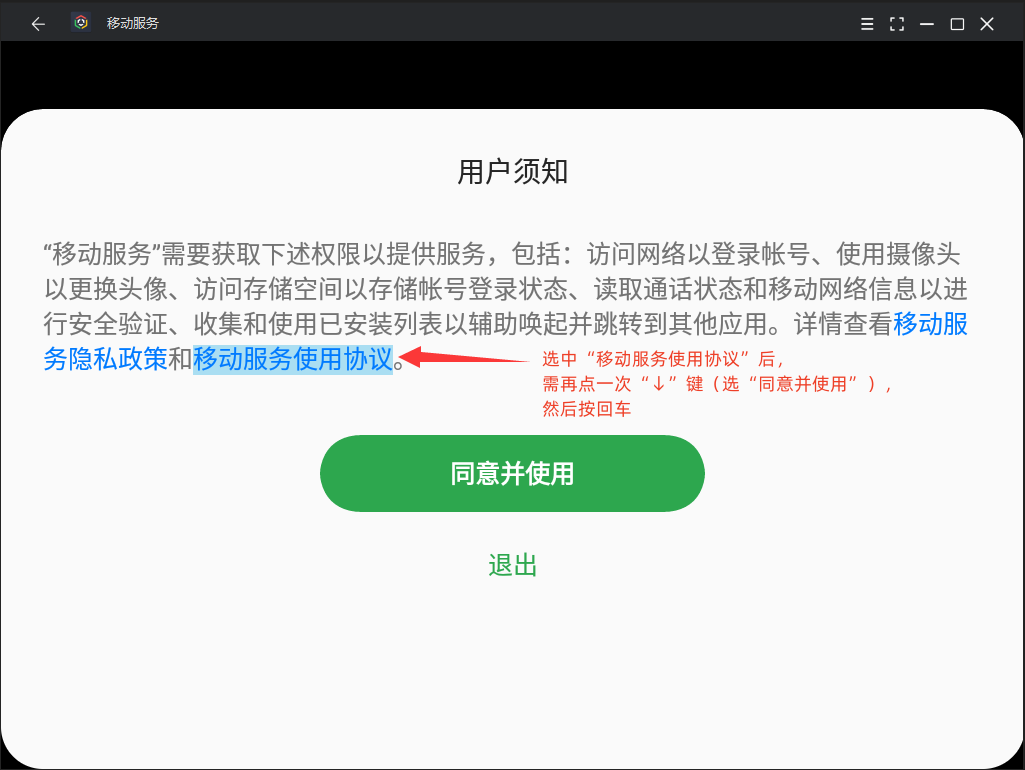
Task: Click the 用户须知 dialog heading
Action: [x=512, y=172]
